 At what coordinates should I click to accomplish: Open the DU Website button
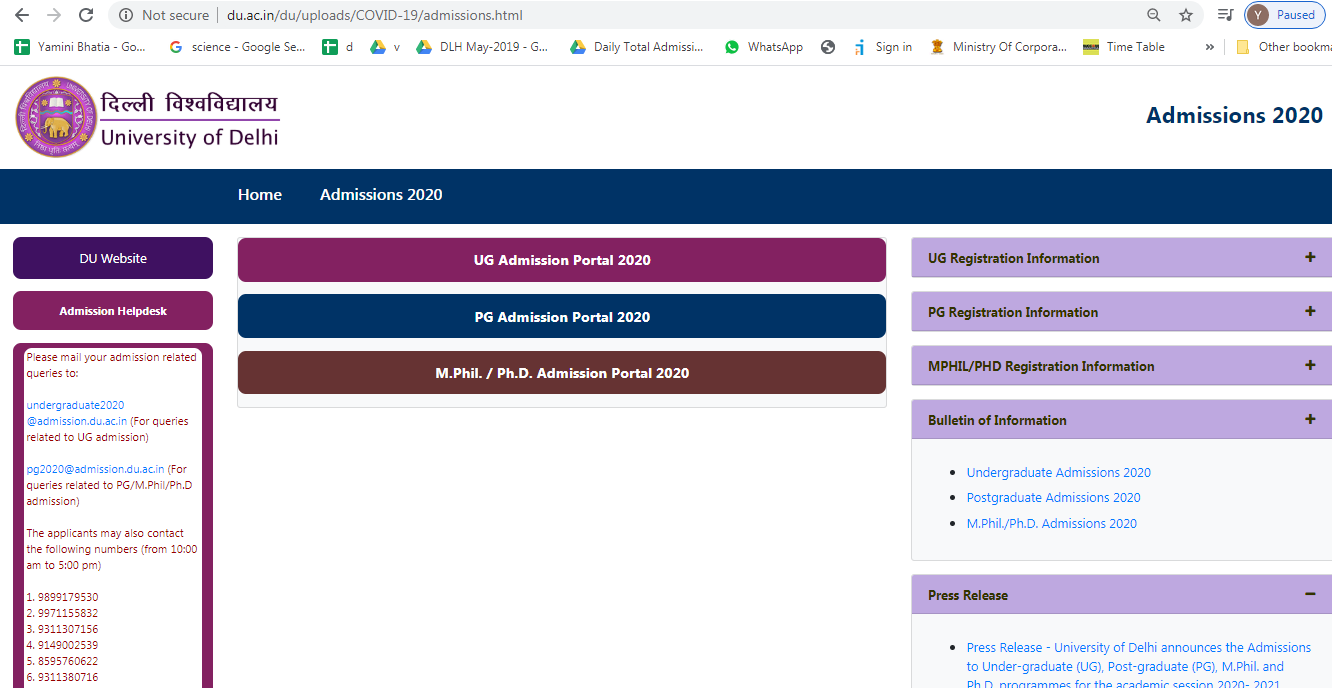click(x=113, y=258)
